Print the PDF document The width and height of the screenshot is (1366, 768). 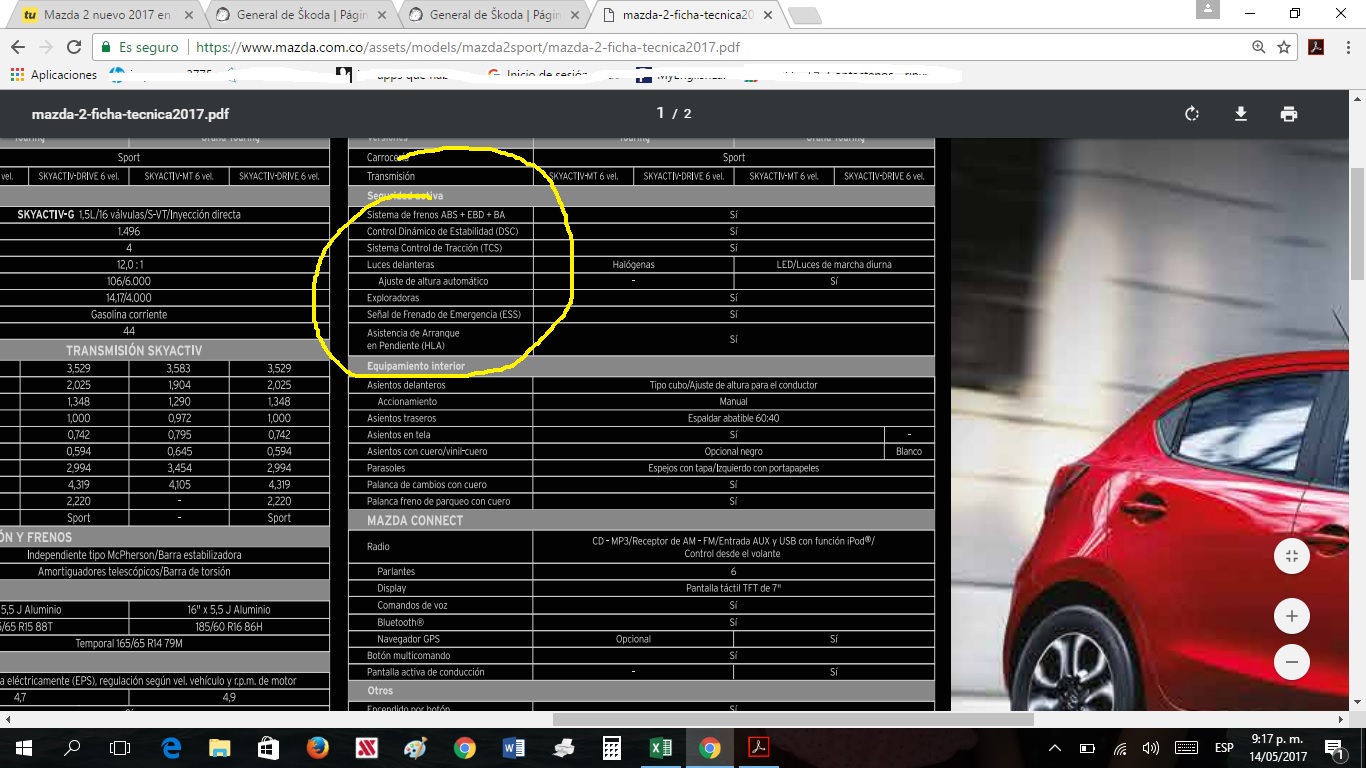tap(1289, 114)
